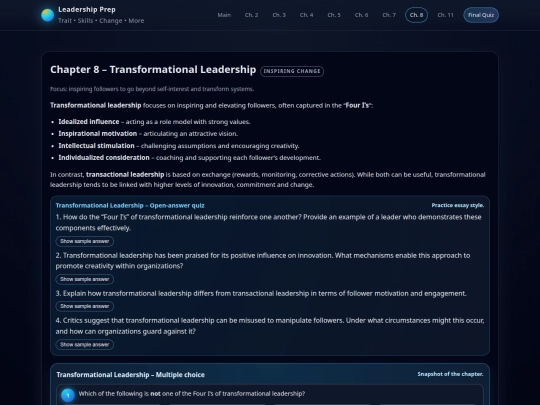Click the question 1 number badge
The image size is (540, 405).
click(x=68, y=395)
